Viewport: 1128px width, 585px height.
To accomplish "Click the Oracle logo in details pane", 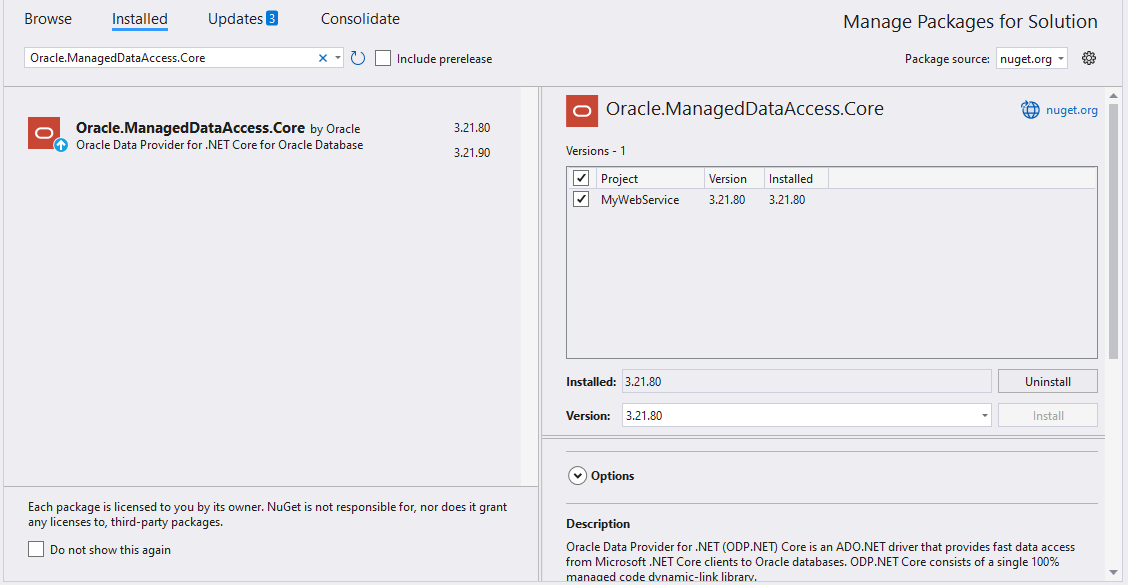I will pyautogui.click(x=582, y=110).
